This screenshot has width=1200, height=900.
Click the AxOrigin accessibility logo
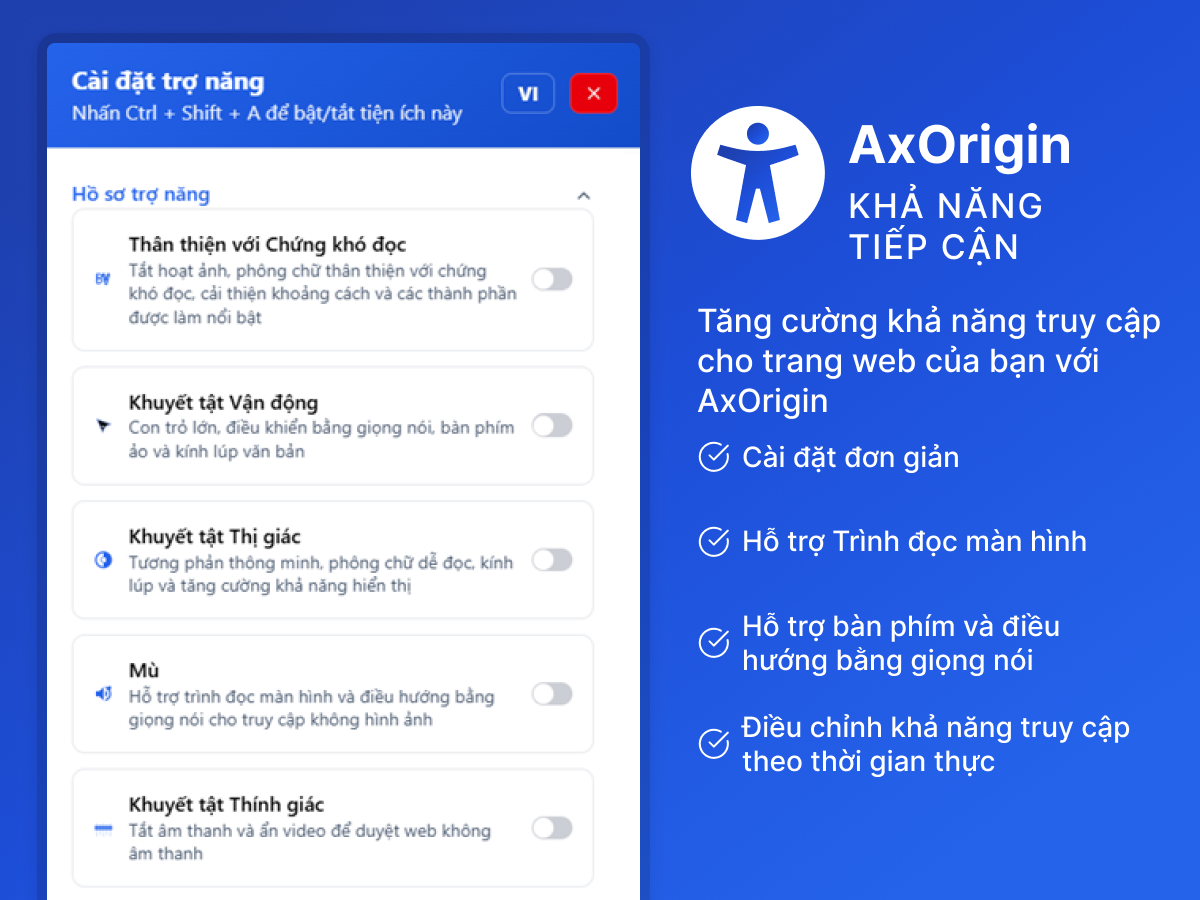[x=758, y=173]
